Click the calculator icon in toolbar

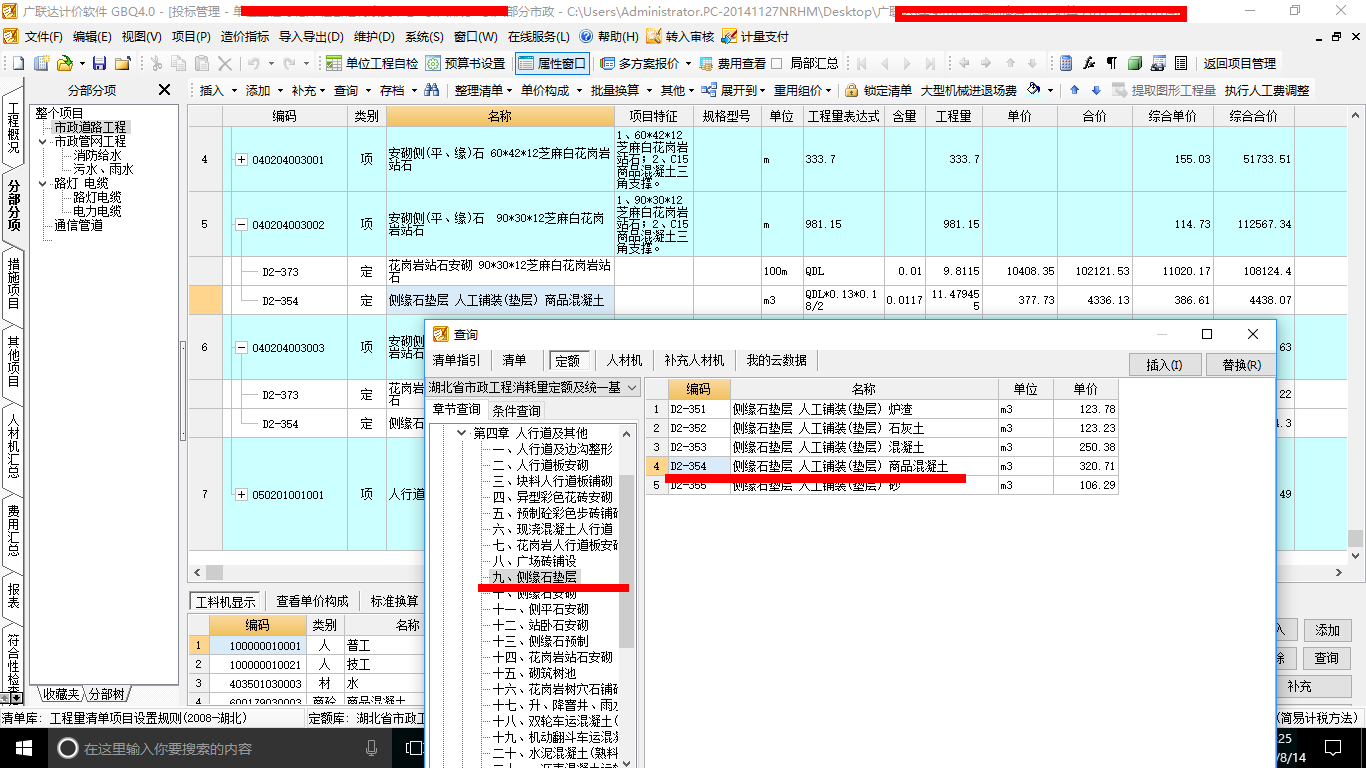[1066, 63]
